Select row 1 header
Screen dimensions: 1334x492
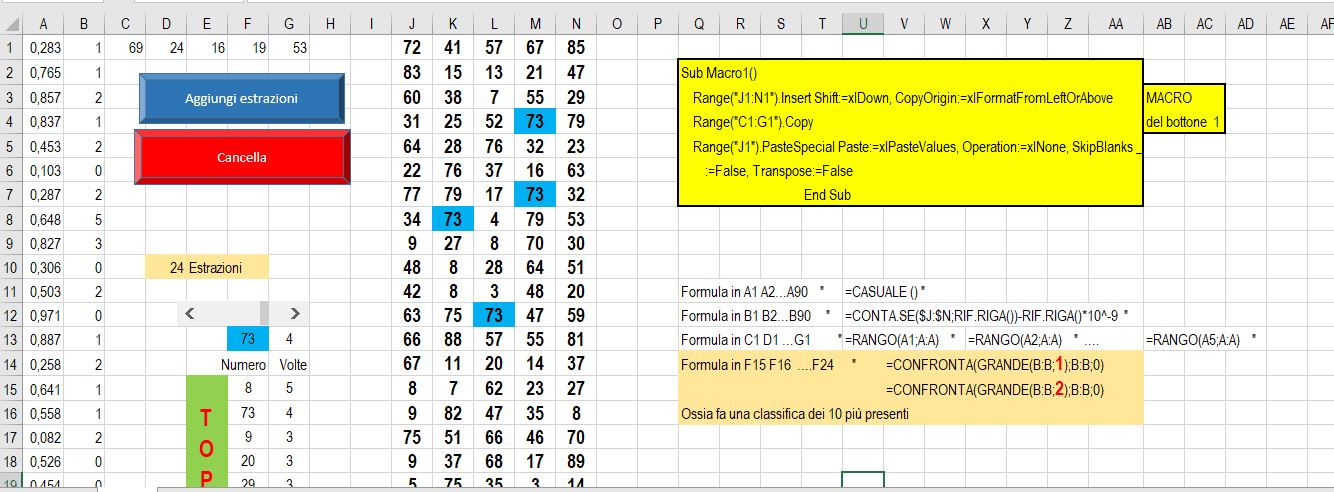tap(11, 47)
